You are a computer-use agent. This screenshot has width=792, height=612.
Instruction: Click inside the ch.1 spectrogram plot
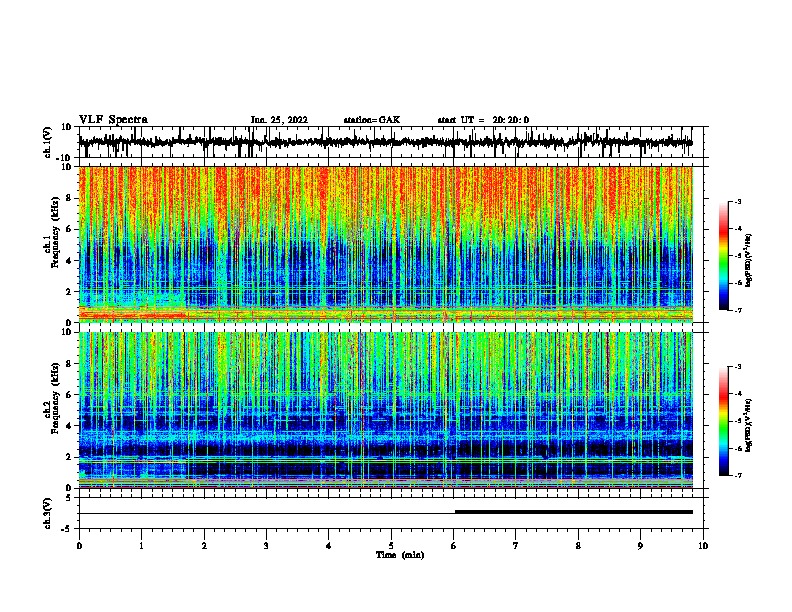(x=385, y=244)
